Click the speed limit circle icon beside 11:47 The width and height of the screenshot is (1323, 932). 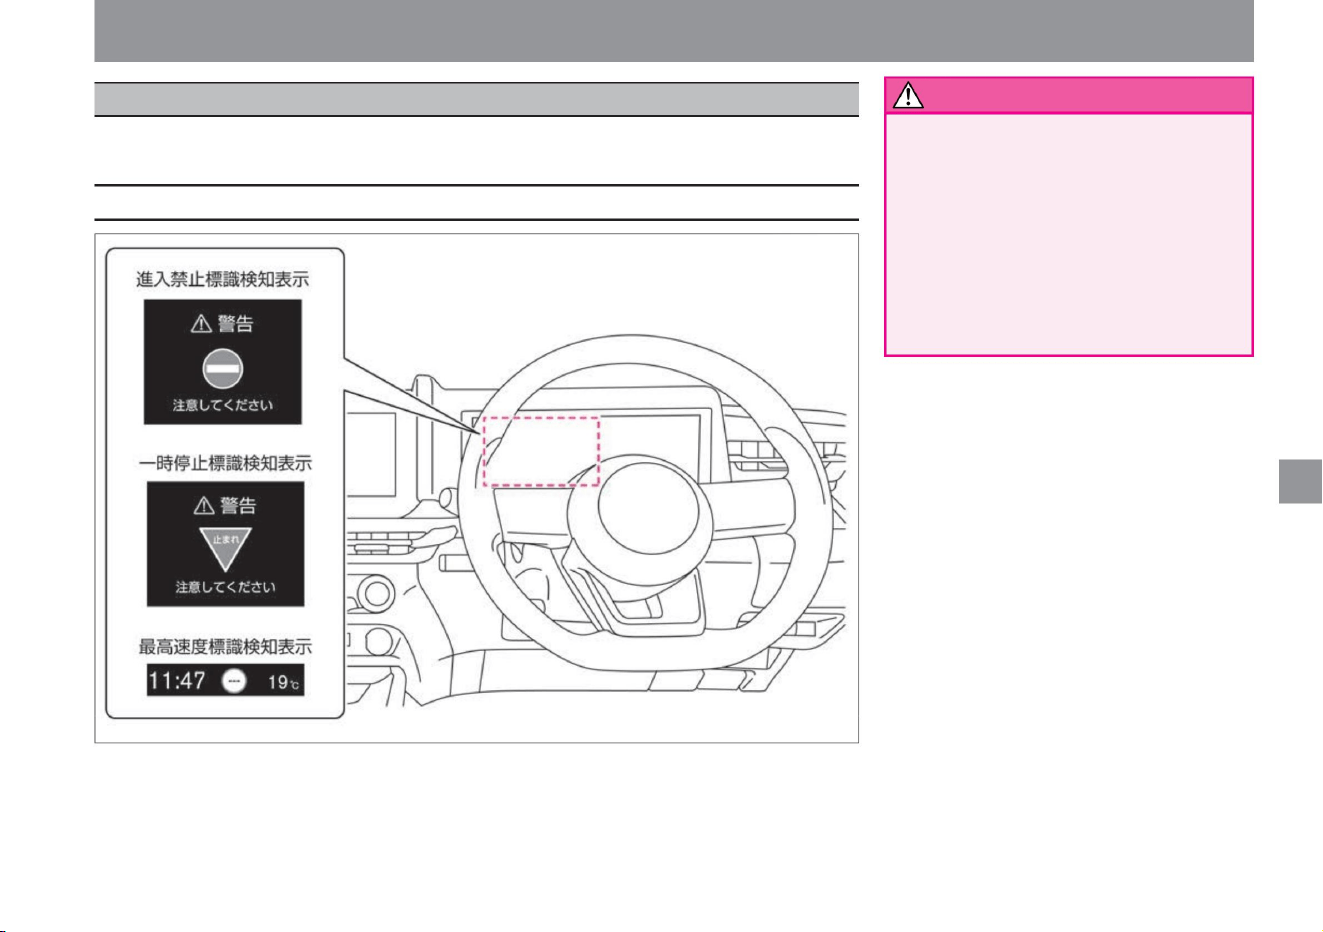[234, 681]
